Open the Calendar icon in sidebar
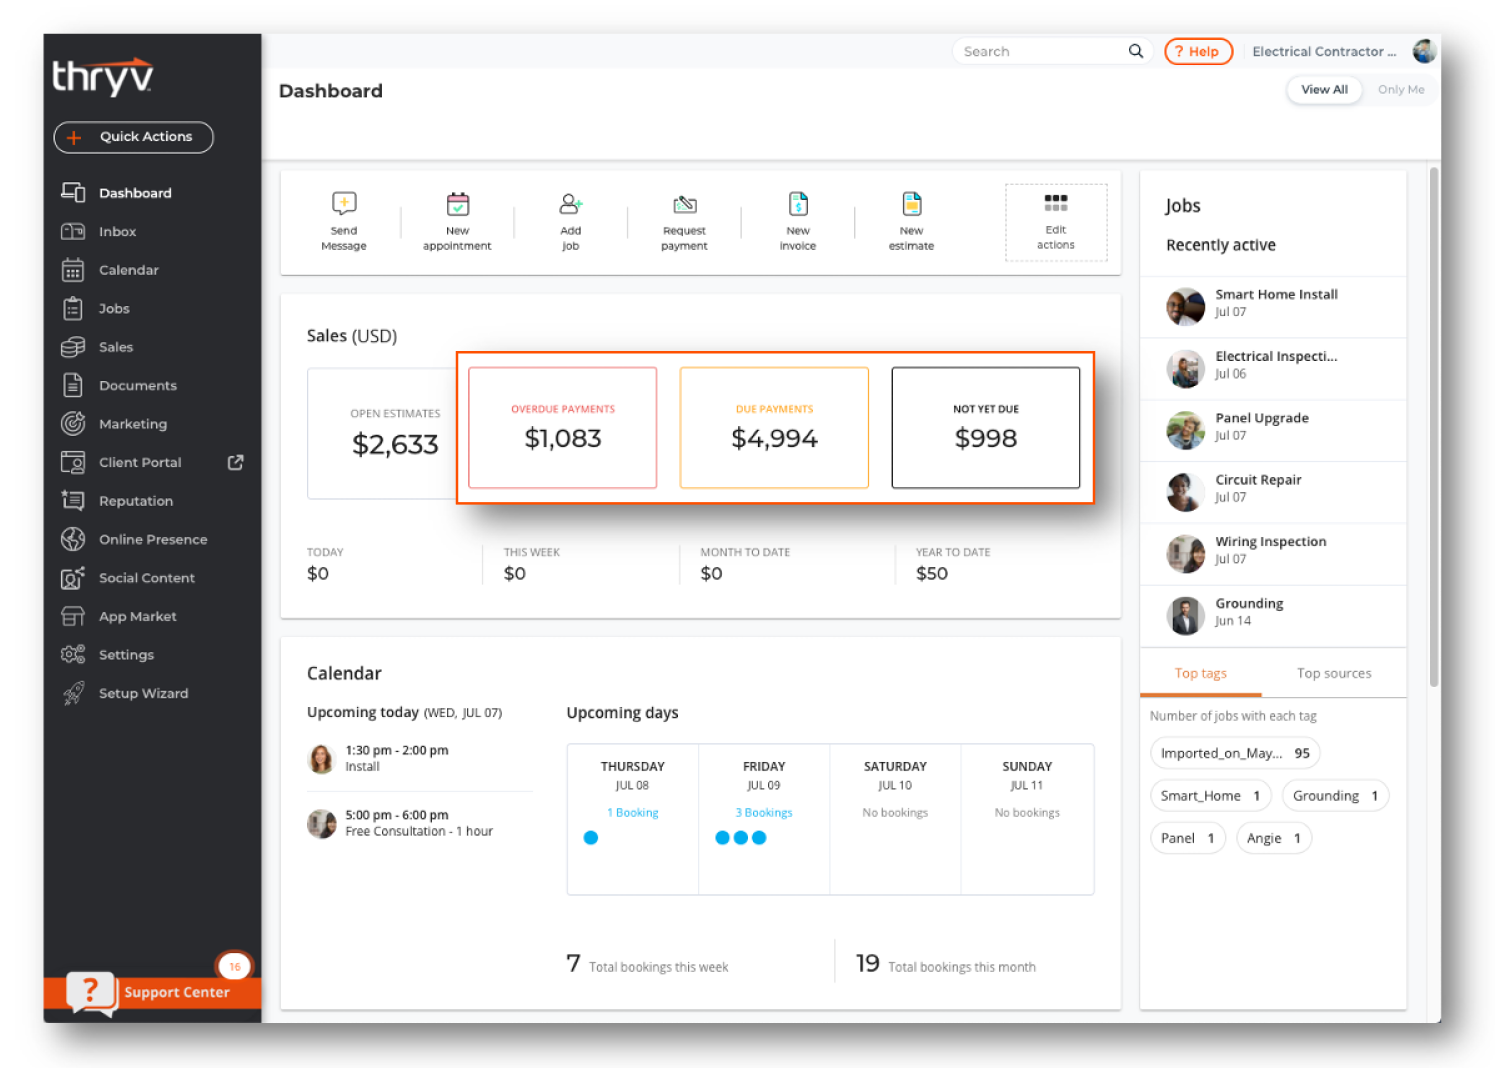The height and width of the screenshot is (1068, 1506). (x=73, y=270)
